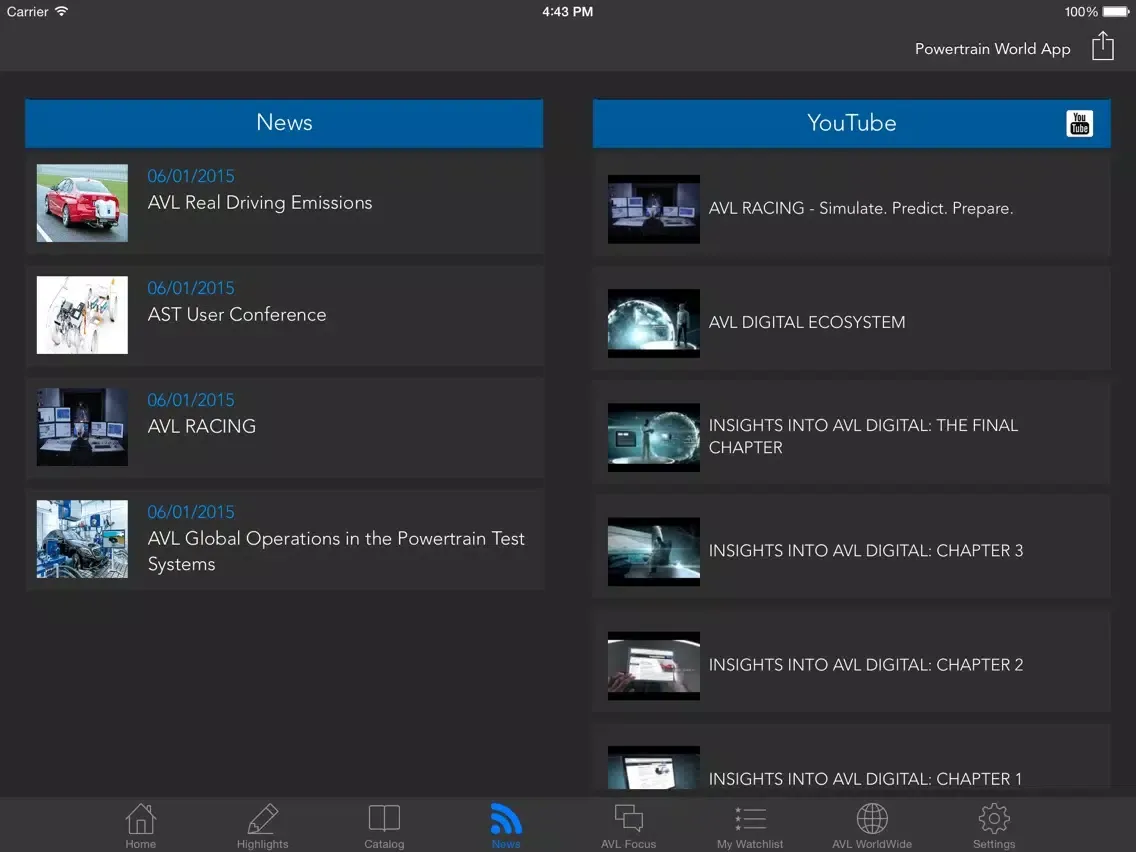1136x852 pixels.
Task: Open the Catalog book icon
Action: tap(384, 818)
